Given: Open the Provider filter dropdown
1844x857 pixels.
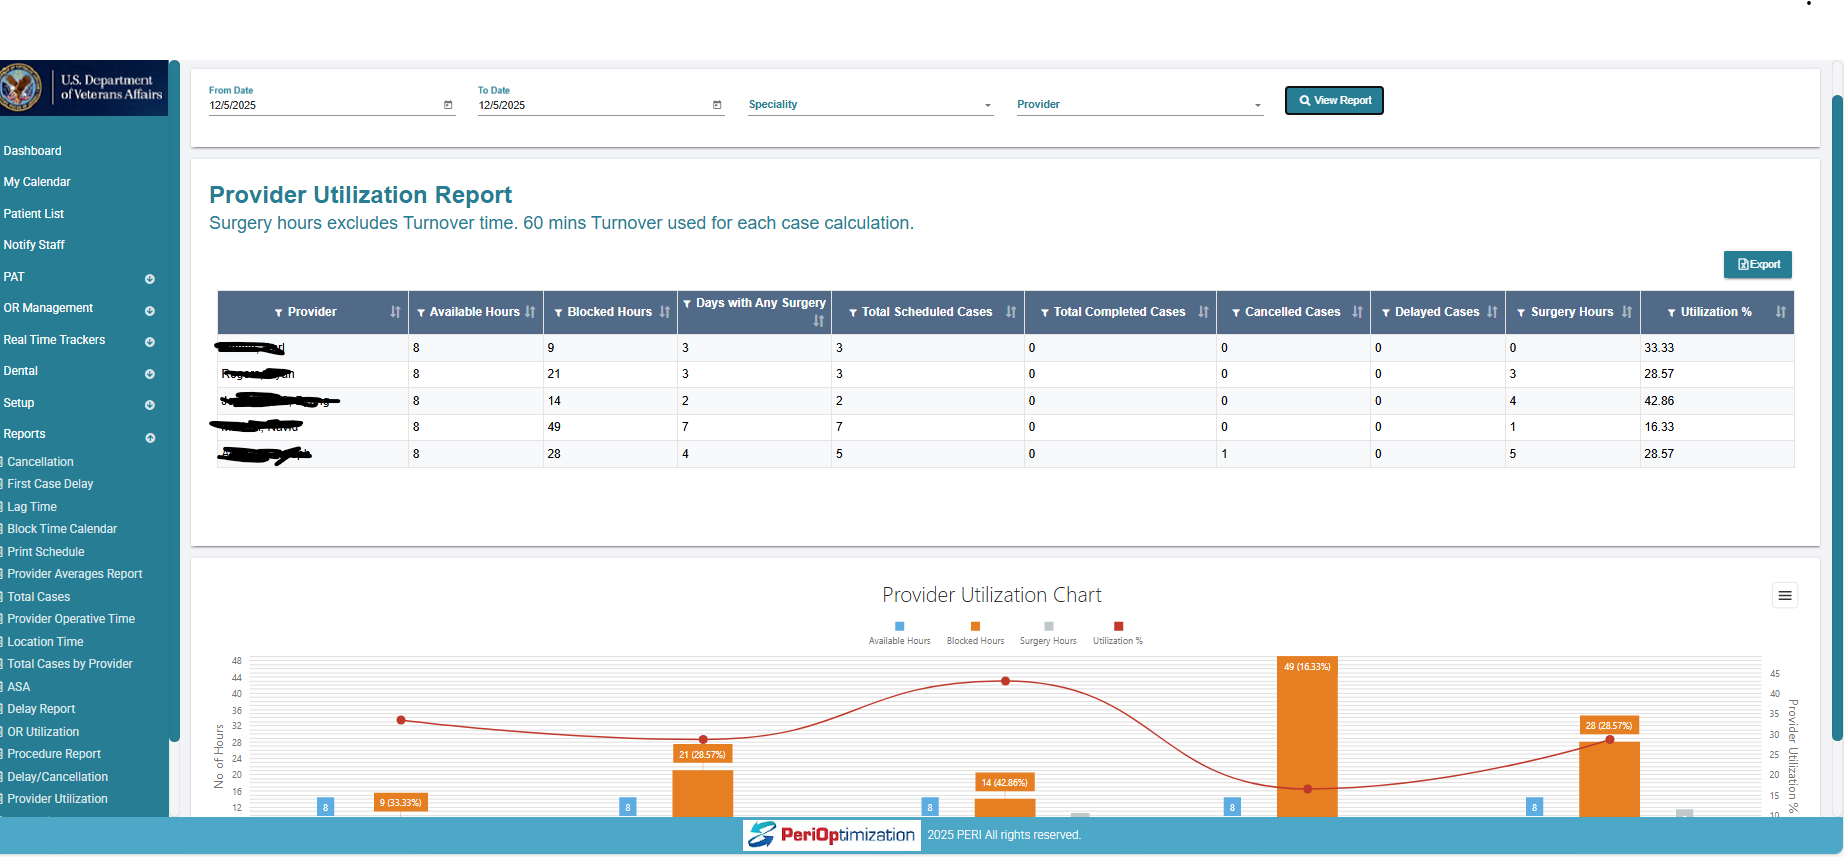Looking at the screenshot, I should coord(1140,105).
